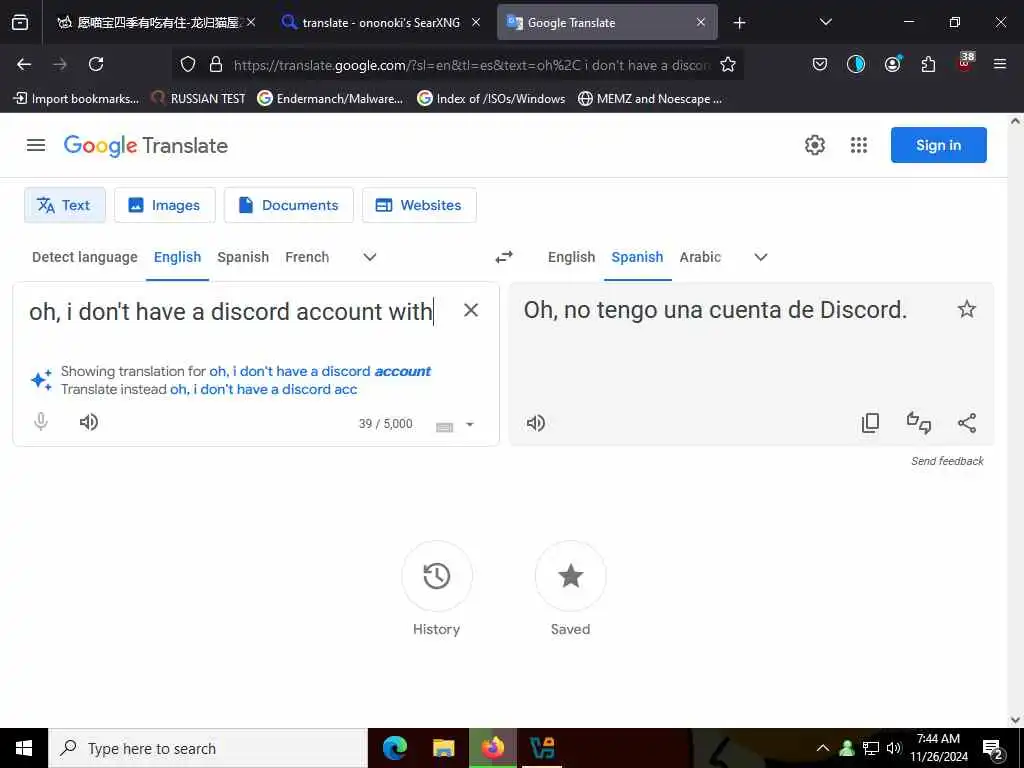This screenshot has height=768, width=1024.
Task: Open Google Translate settings gear
Action: 814,145
